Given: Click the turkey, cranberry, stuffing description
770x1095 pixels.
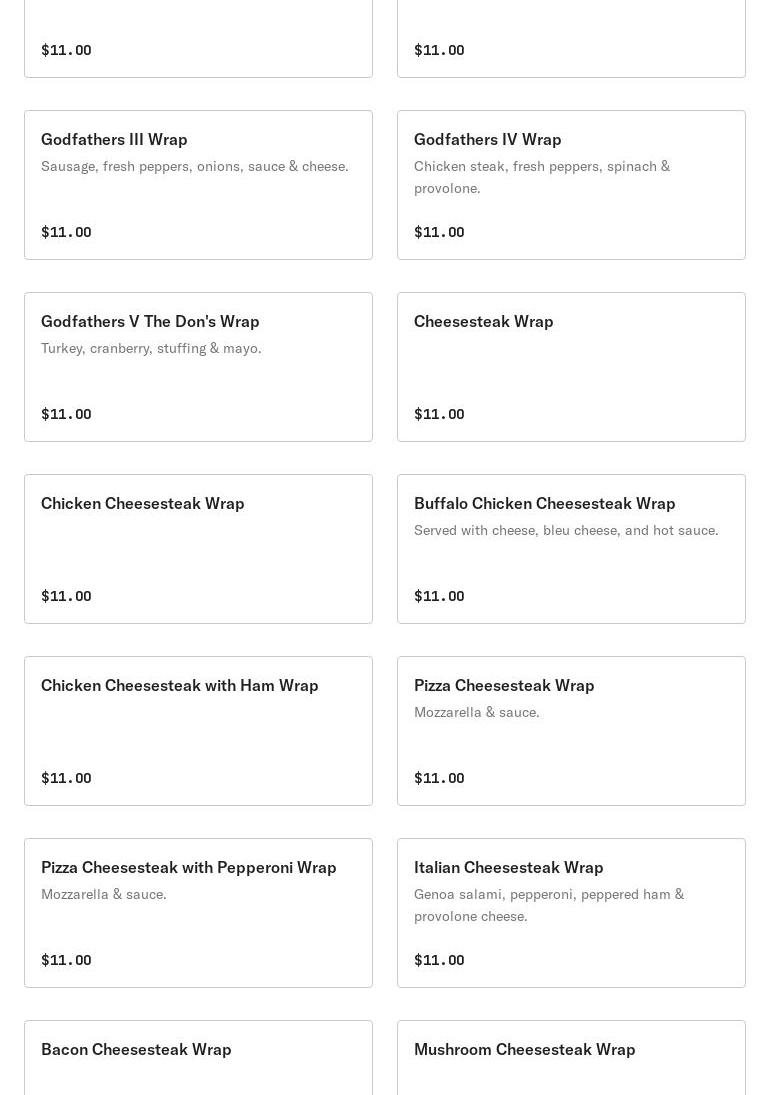Looking at the screenshot, I should coord(151,348).
